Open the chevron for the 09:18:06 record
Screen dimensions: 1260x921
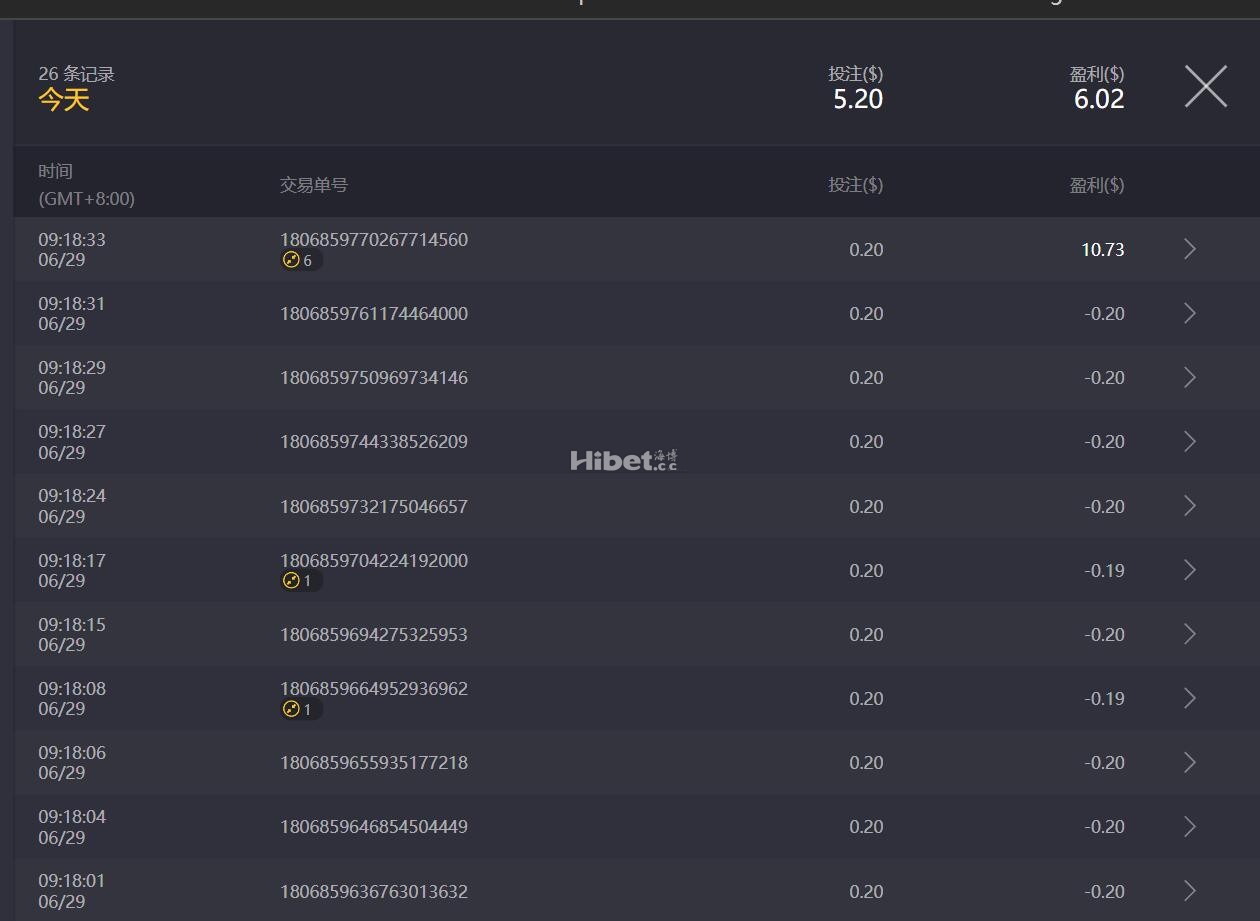1189,762
